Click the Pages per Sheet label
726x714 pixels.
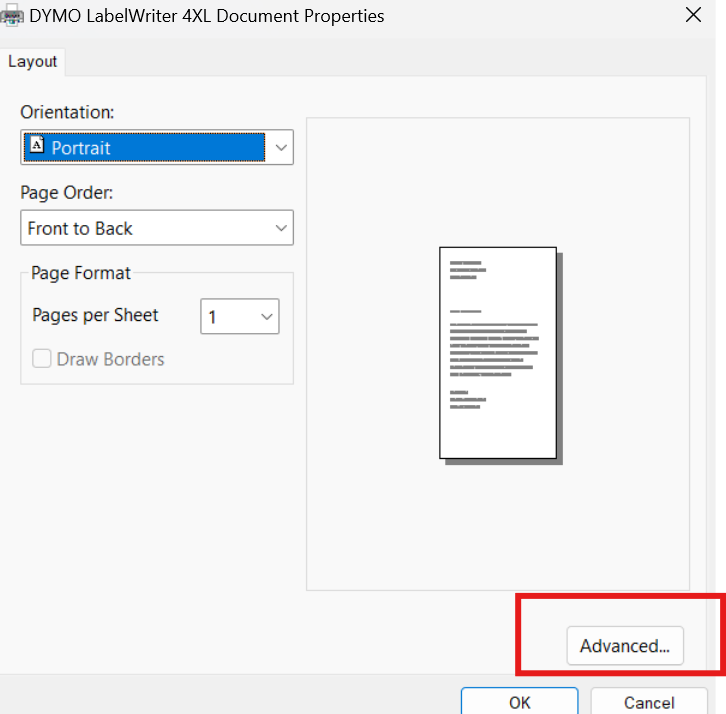[x=95, y=315]
